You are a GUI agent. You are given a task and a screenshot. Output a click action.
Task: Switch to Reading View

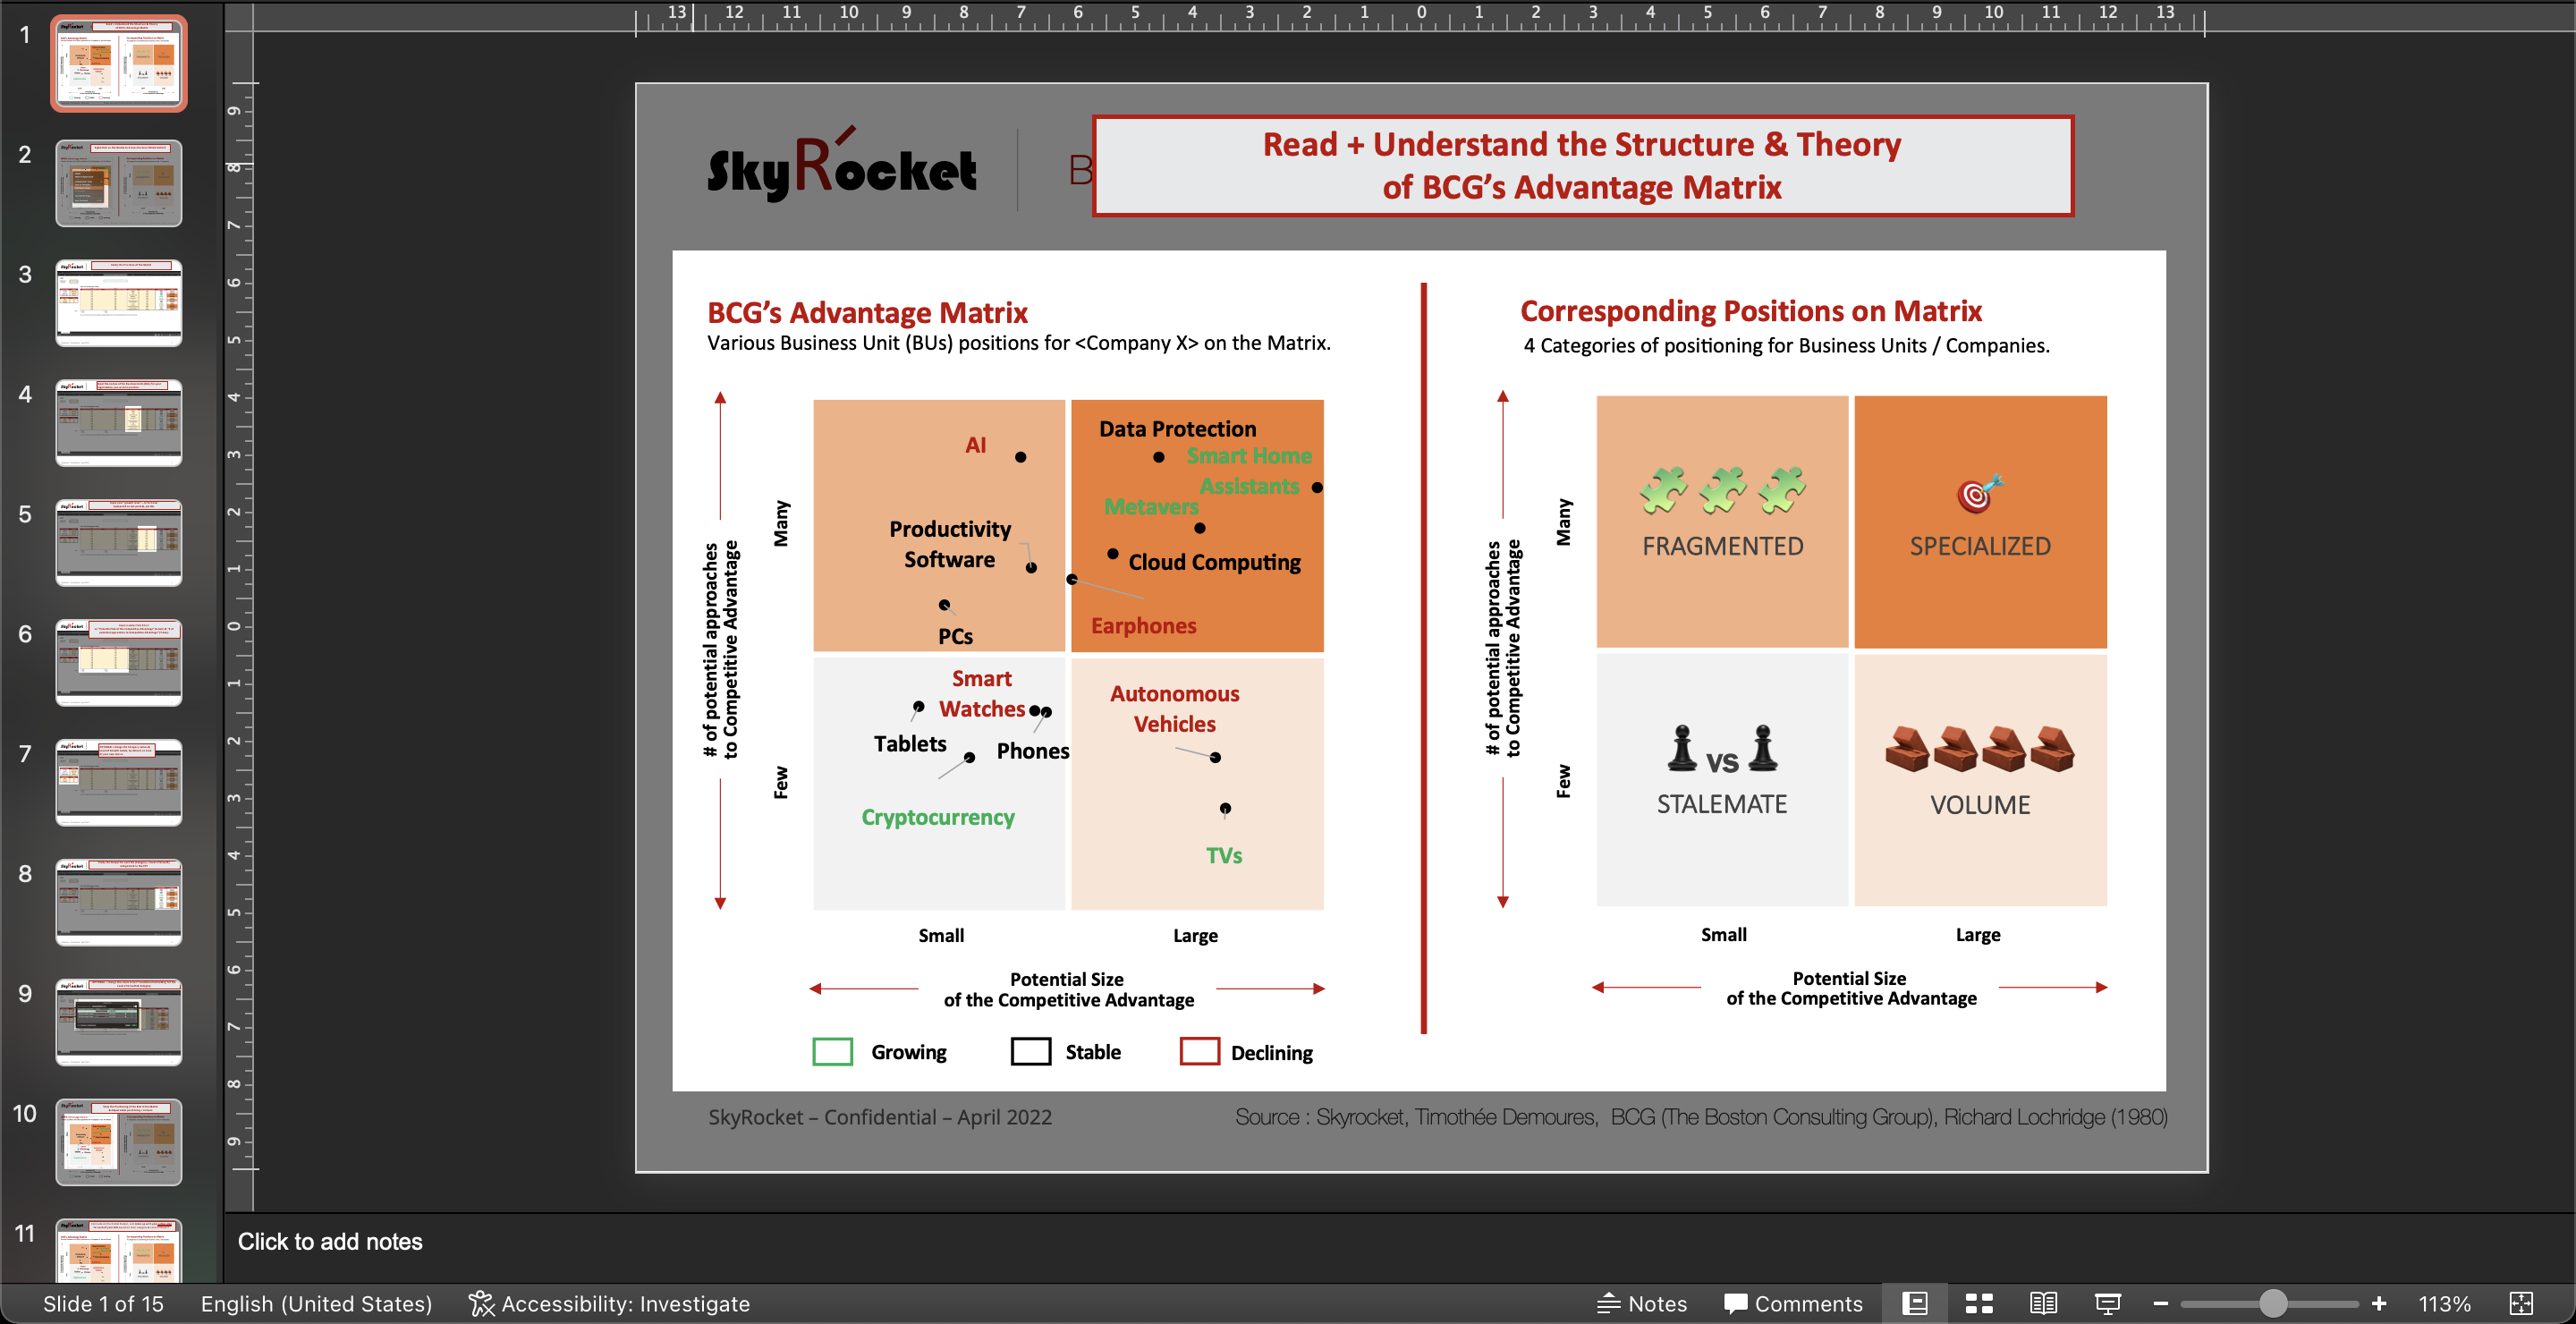[x=2043, y=1303]
